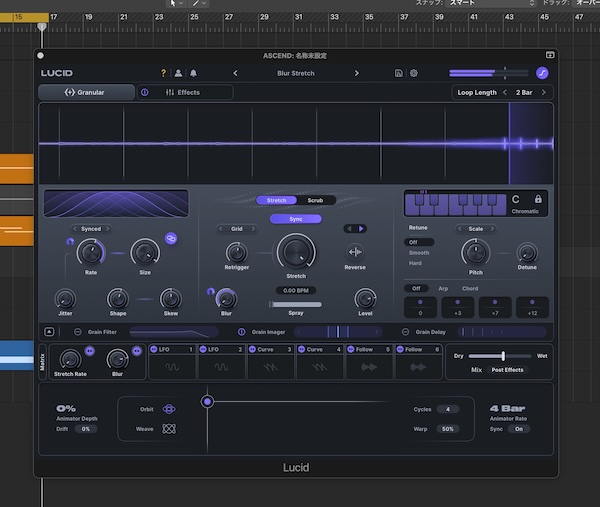The width and height of the screenshot is (600, 507).
Task: Select backward play direction arrow
Action: click(x=349, y=228)
